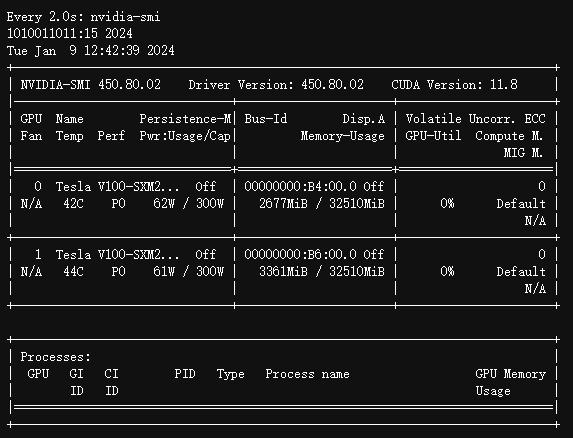Click GPU 1 name 'Tesla V100-SXM2...'
Viewport: 573px width, 438px height.
118,255
